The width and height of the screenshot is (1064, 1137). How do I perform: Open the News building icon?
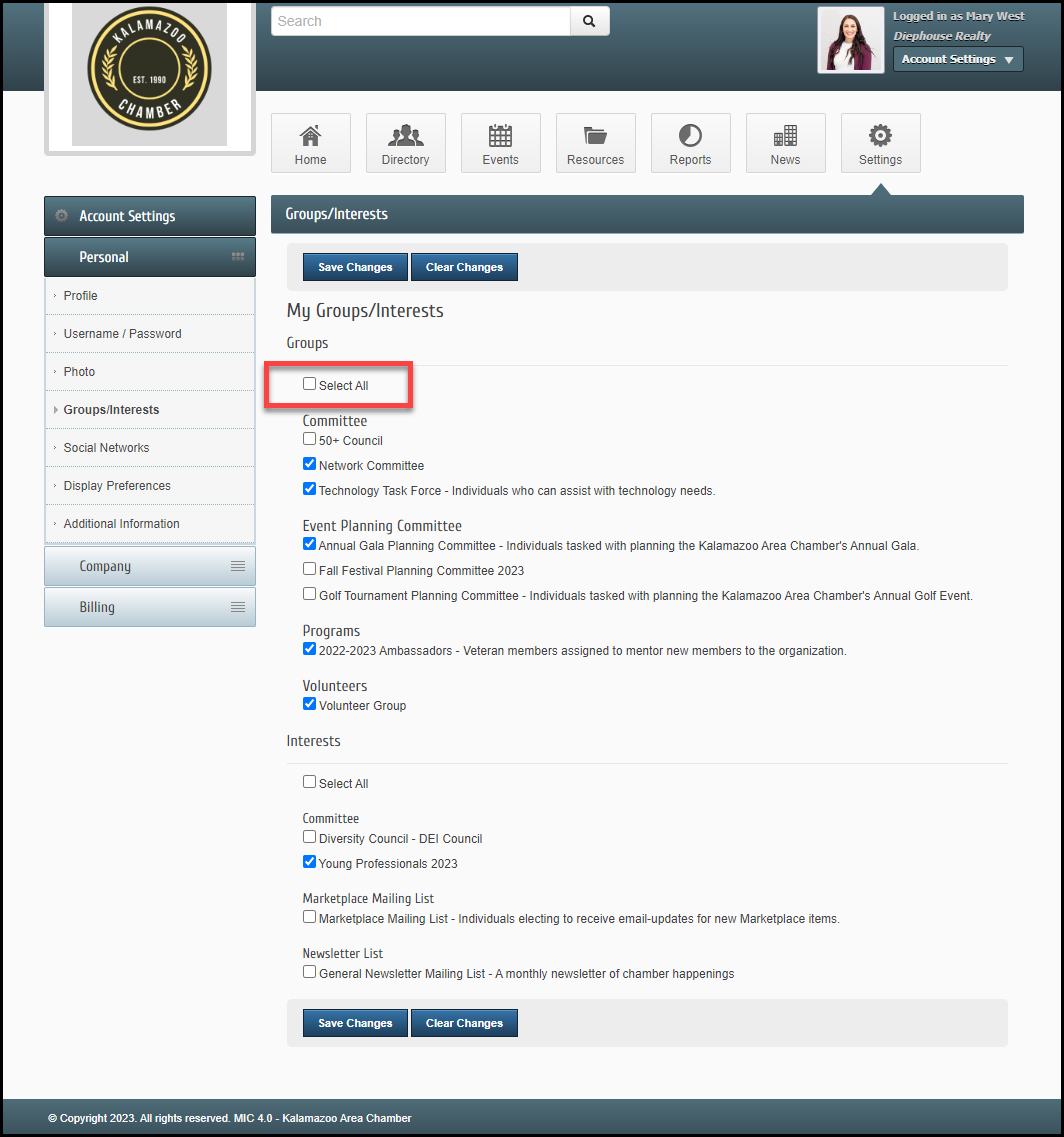click(x=785, y=137)
